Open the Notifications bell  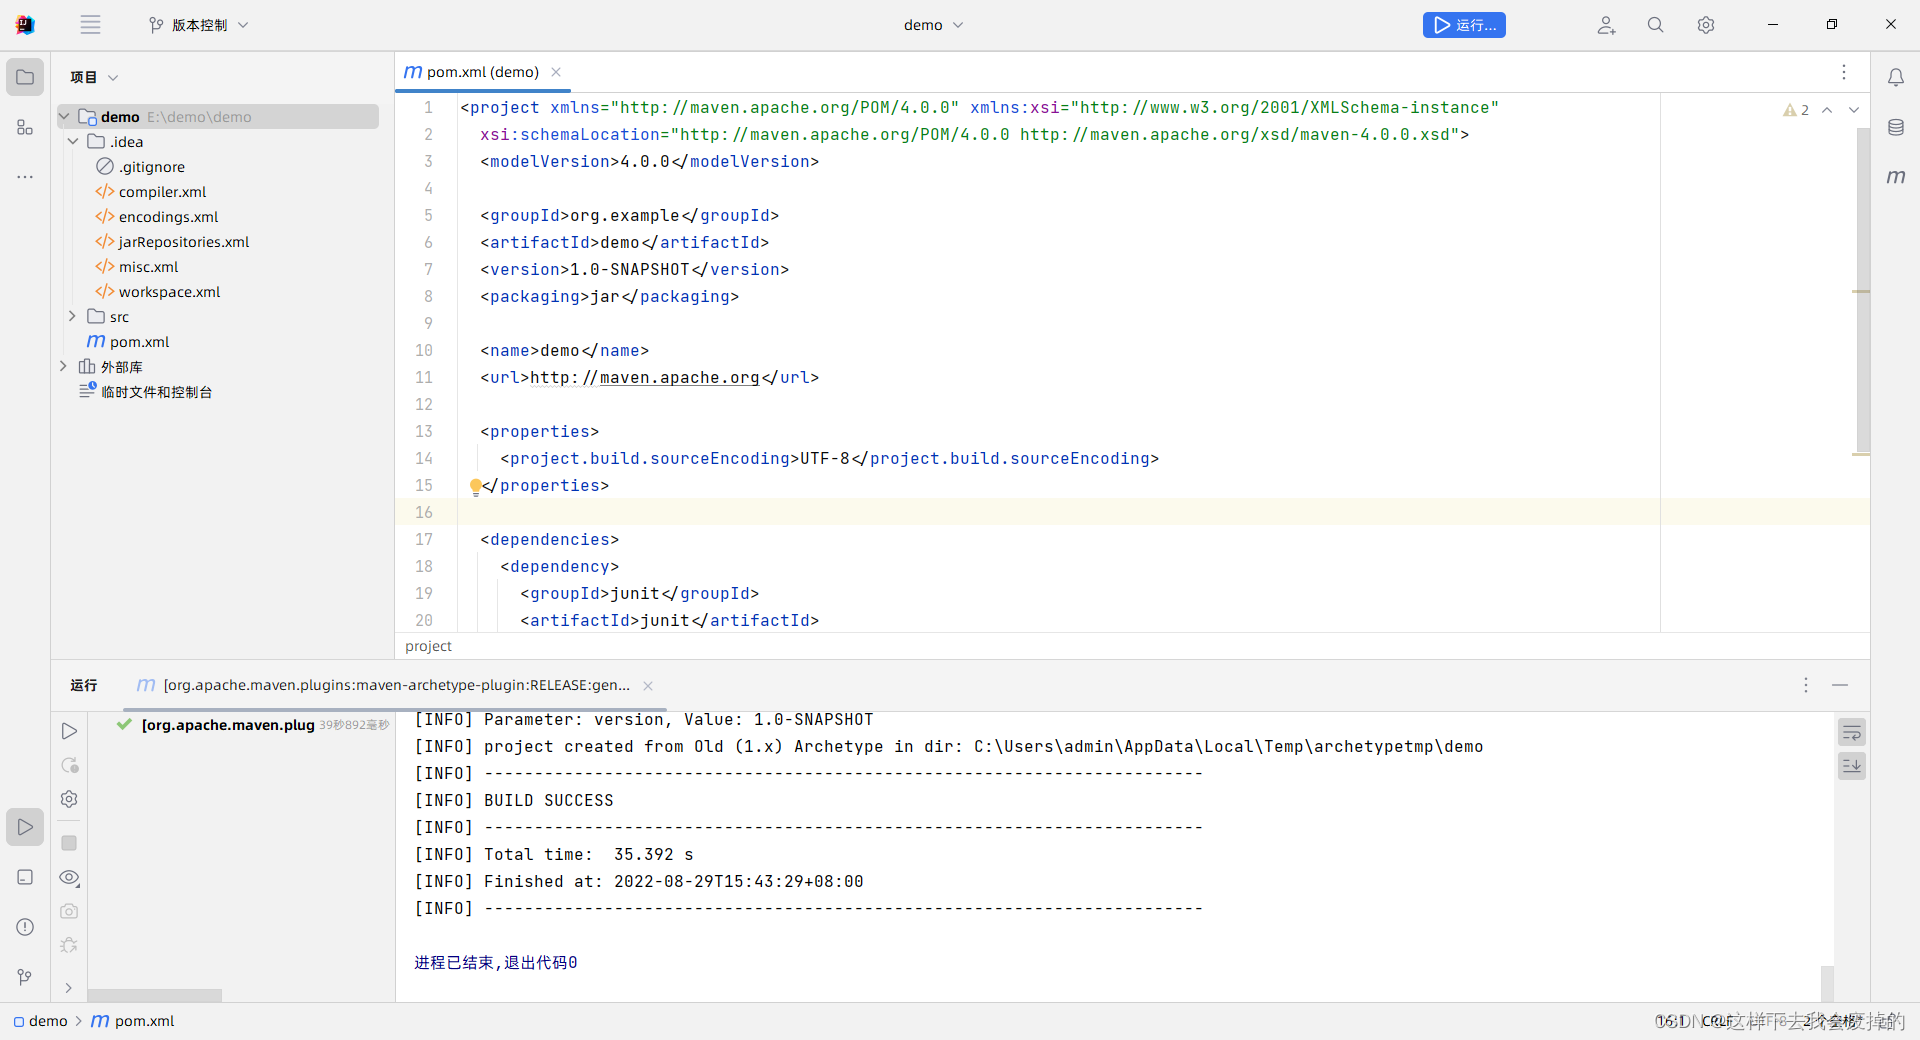point(1895,77)
